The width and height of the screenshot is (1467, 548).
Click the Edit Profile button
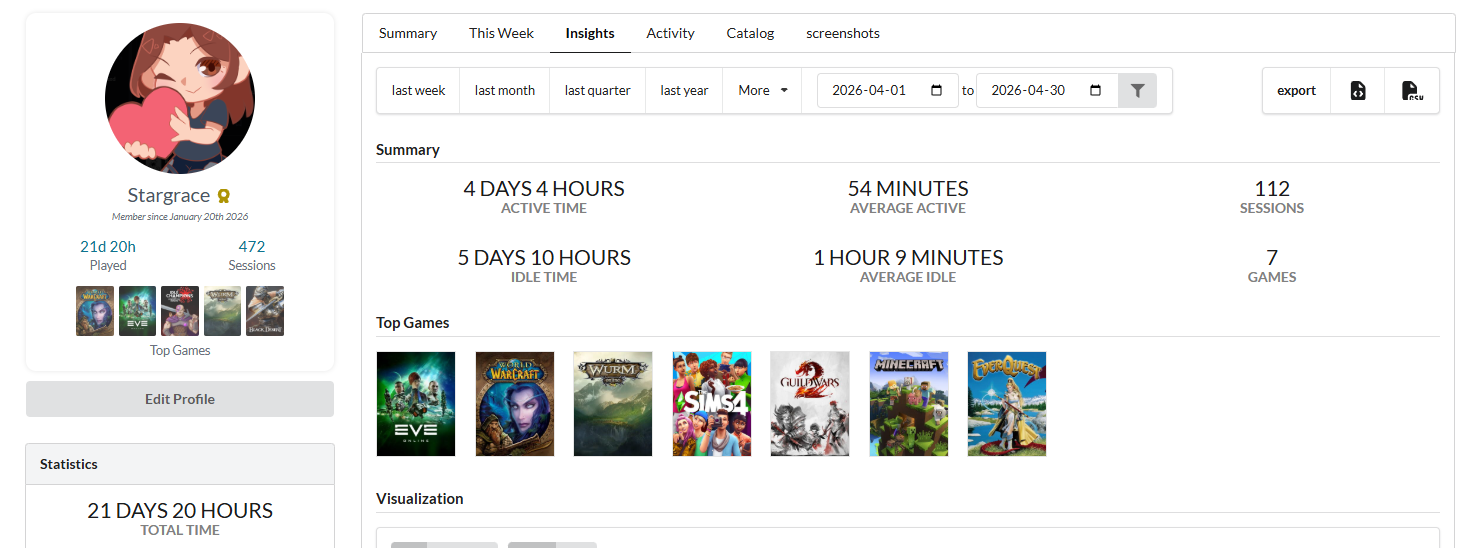[x=180, y=399]
